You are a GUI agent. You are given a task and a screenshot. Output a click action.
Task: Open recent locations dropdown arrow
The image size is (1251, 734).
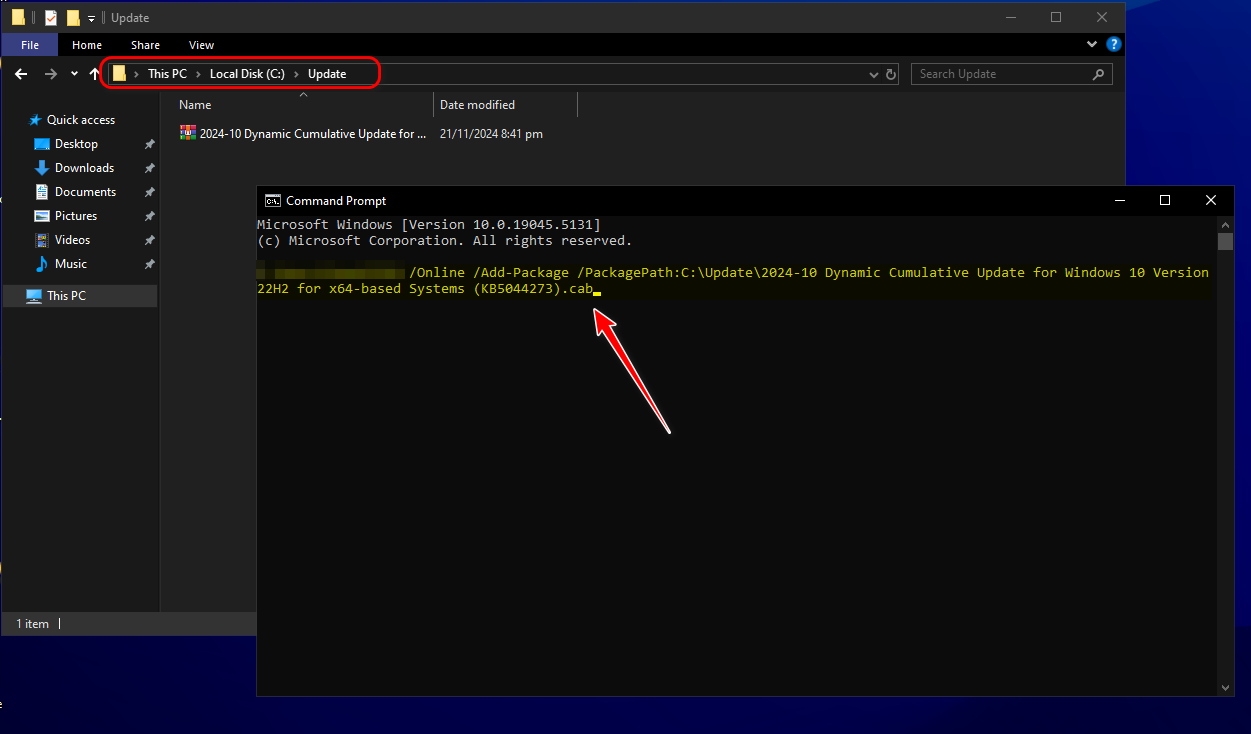[x=74, y=74]
